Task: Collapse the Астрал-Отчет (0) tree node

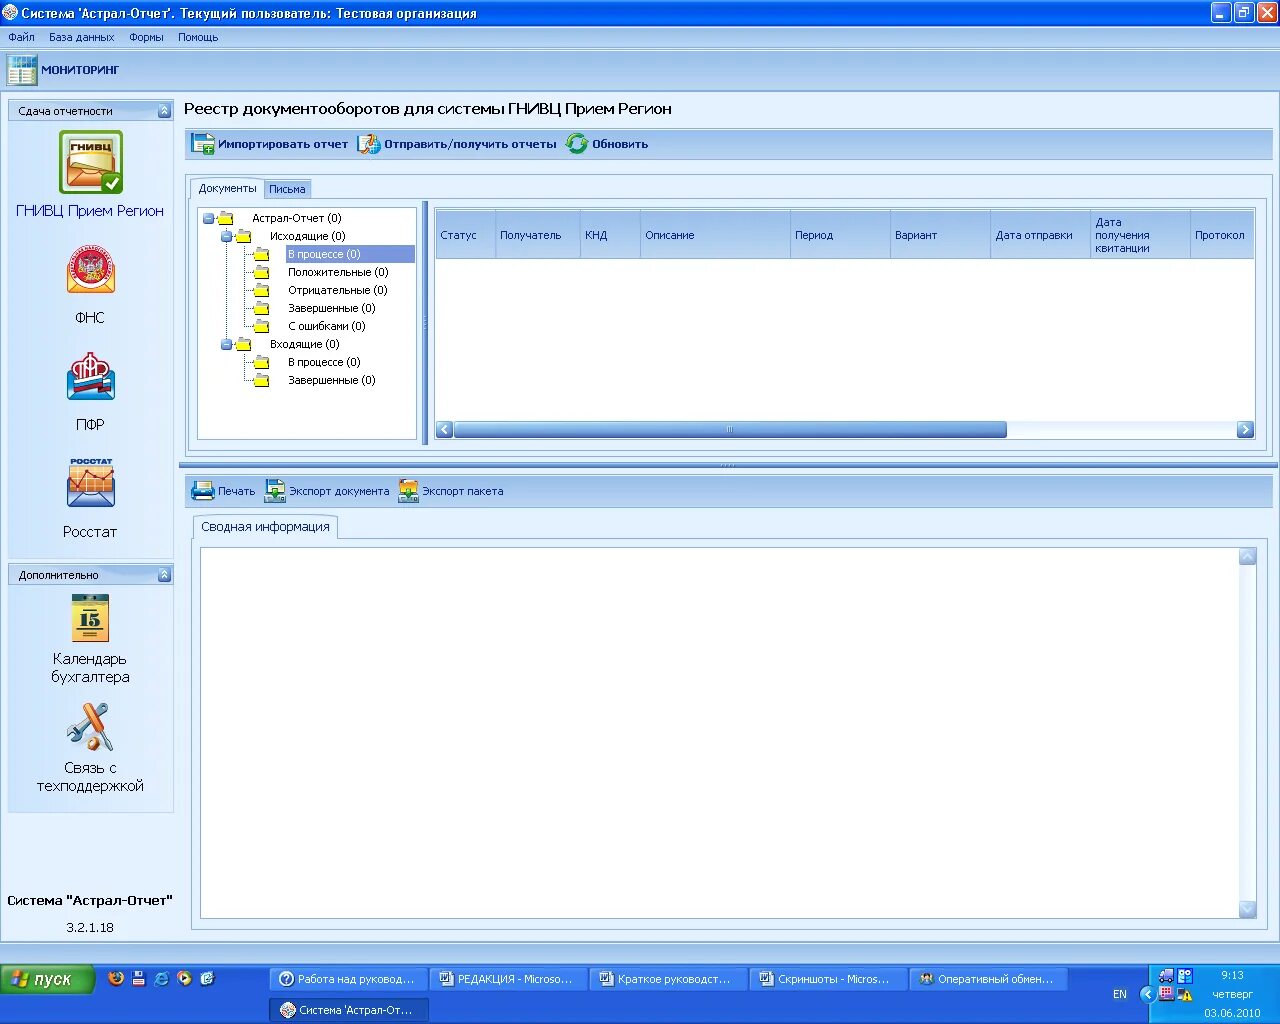Action: pyautogui.click(x=208, y=218)
